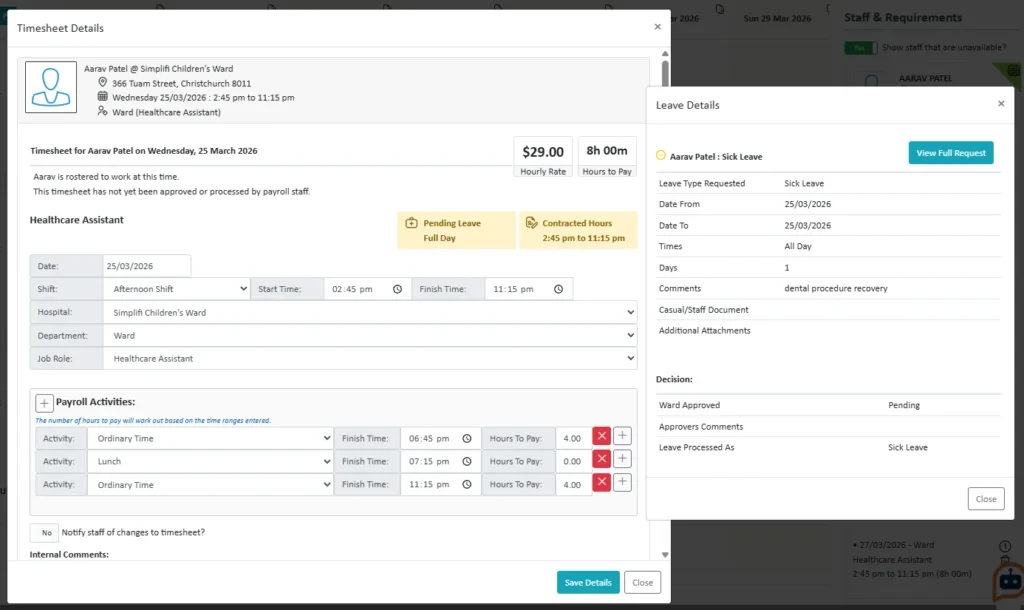This screenshot has height=610, width=1024.
Task: Click 'Sun 29 Mar 2026' column header
Action: (777, 18)
